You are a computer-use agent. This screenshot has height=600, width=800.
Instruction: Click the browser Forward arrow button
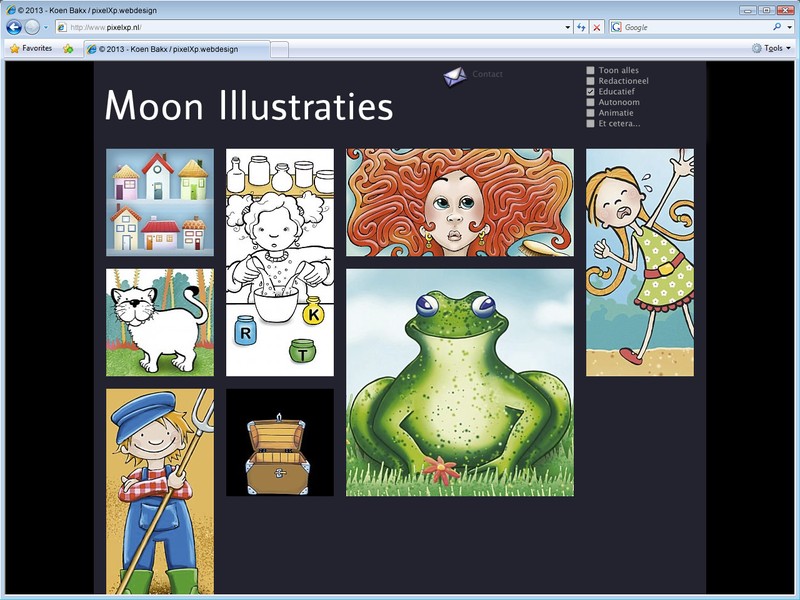32,27
